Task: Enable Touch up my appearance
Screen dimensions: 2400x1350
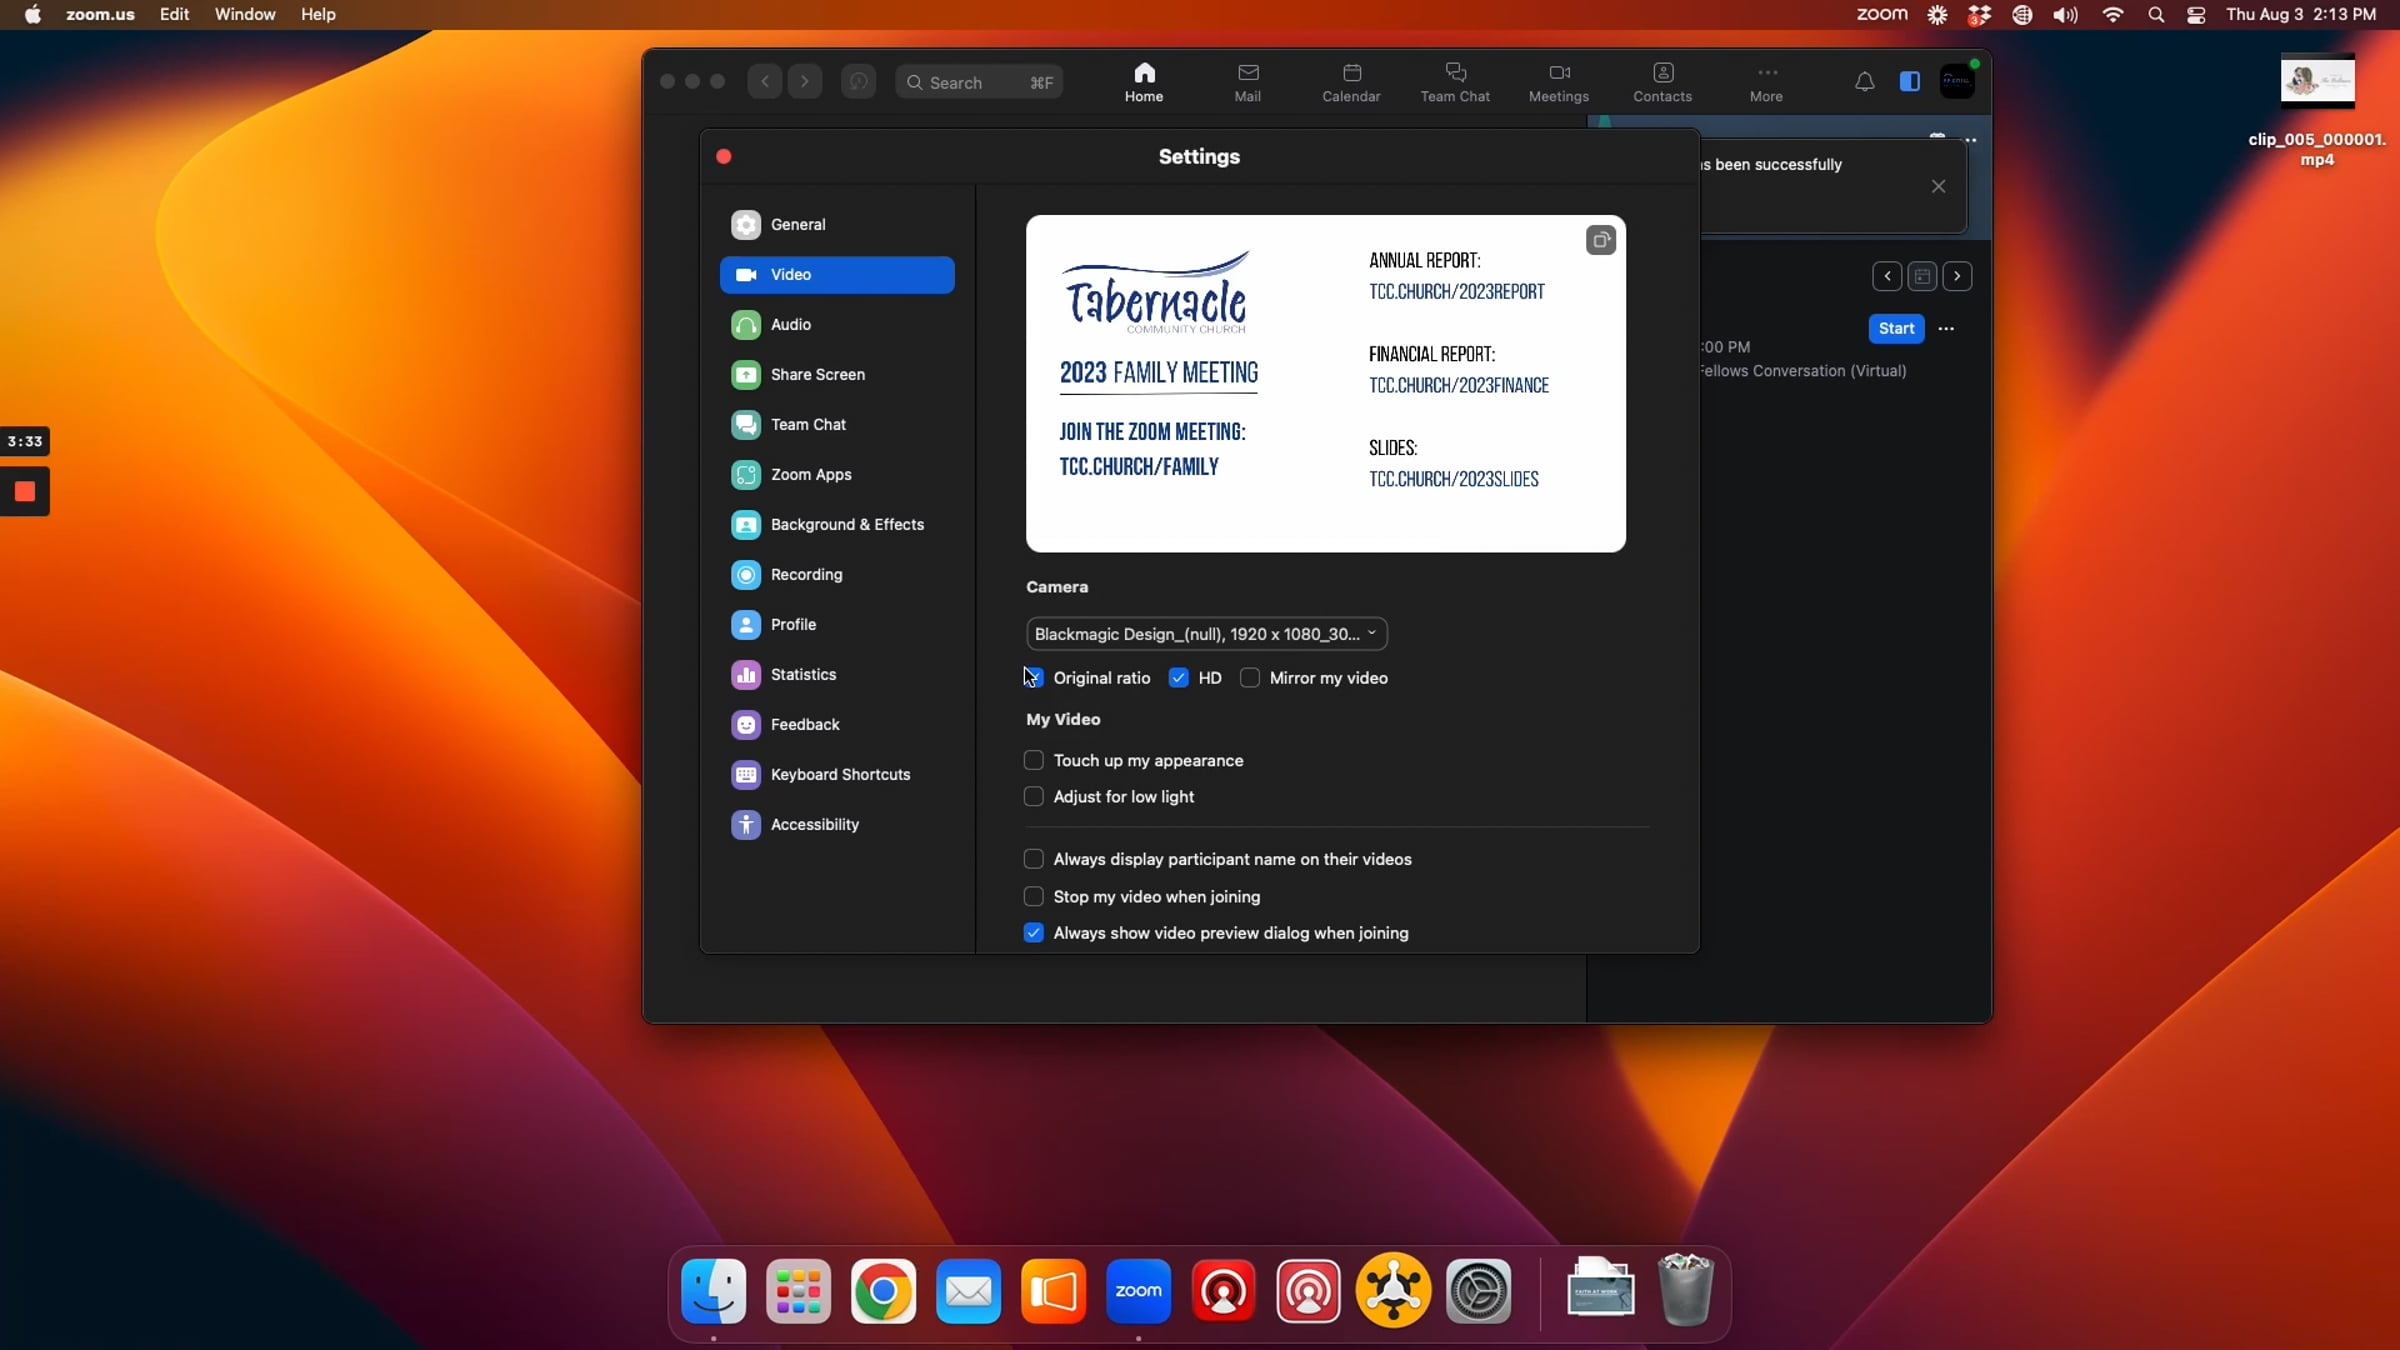Action: coord(1034,761)
